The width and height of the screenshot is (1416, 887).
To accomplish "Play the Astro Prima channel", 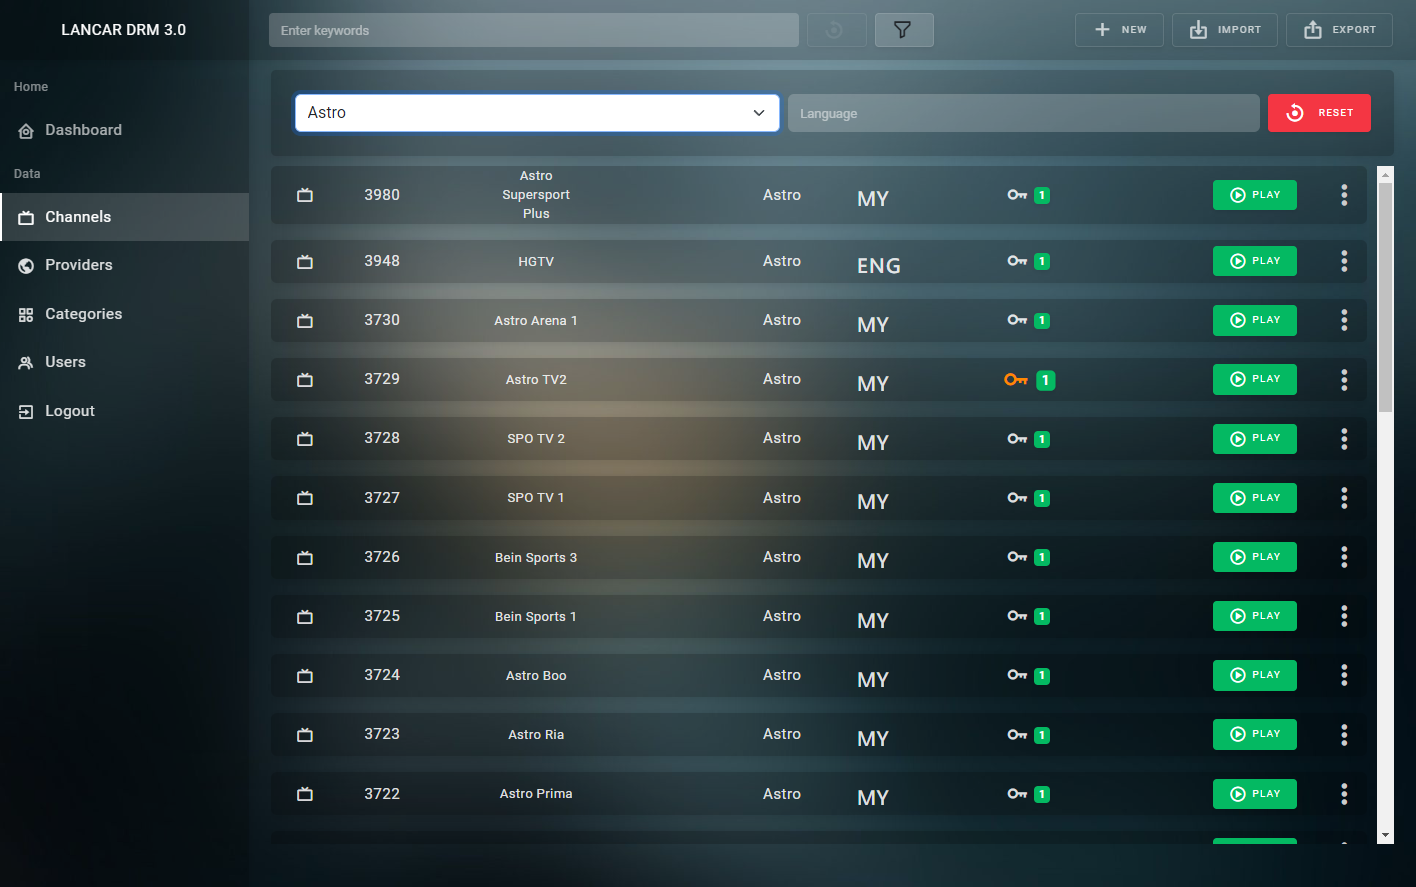I will click(x=1255, y=794).
